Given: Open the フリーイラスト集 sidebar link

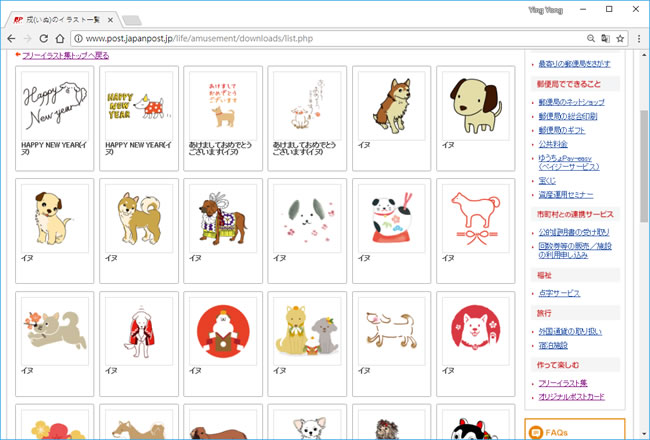Looking at the screenshot, I should coord(563,383).
